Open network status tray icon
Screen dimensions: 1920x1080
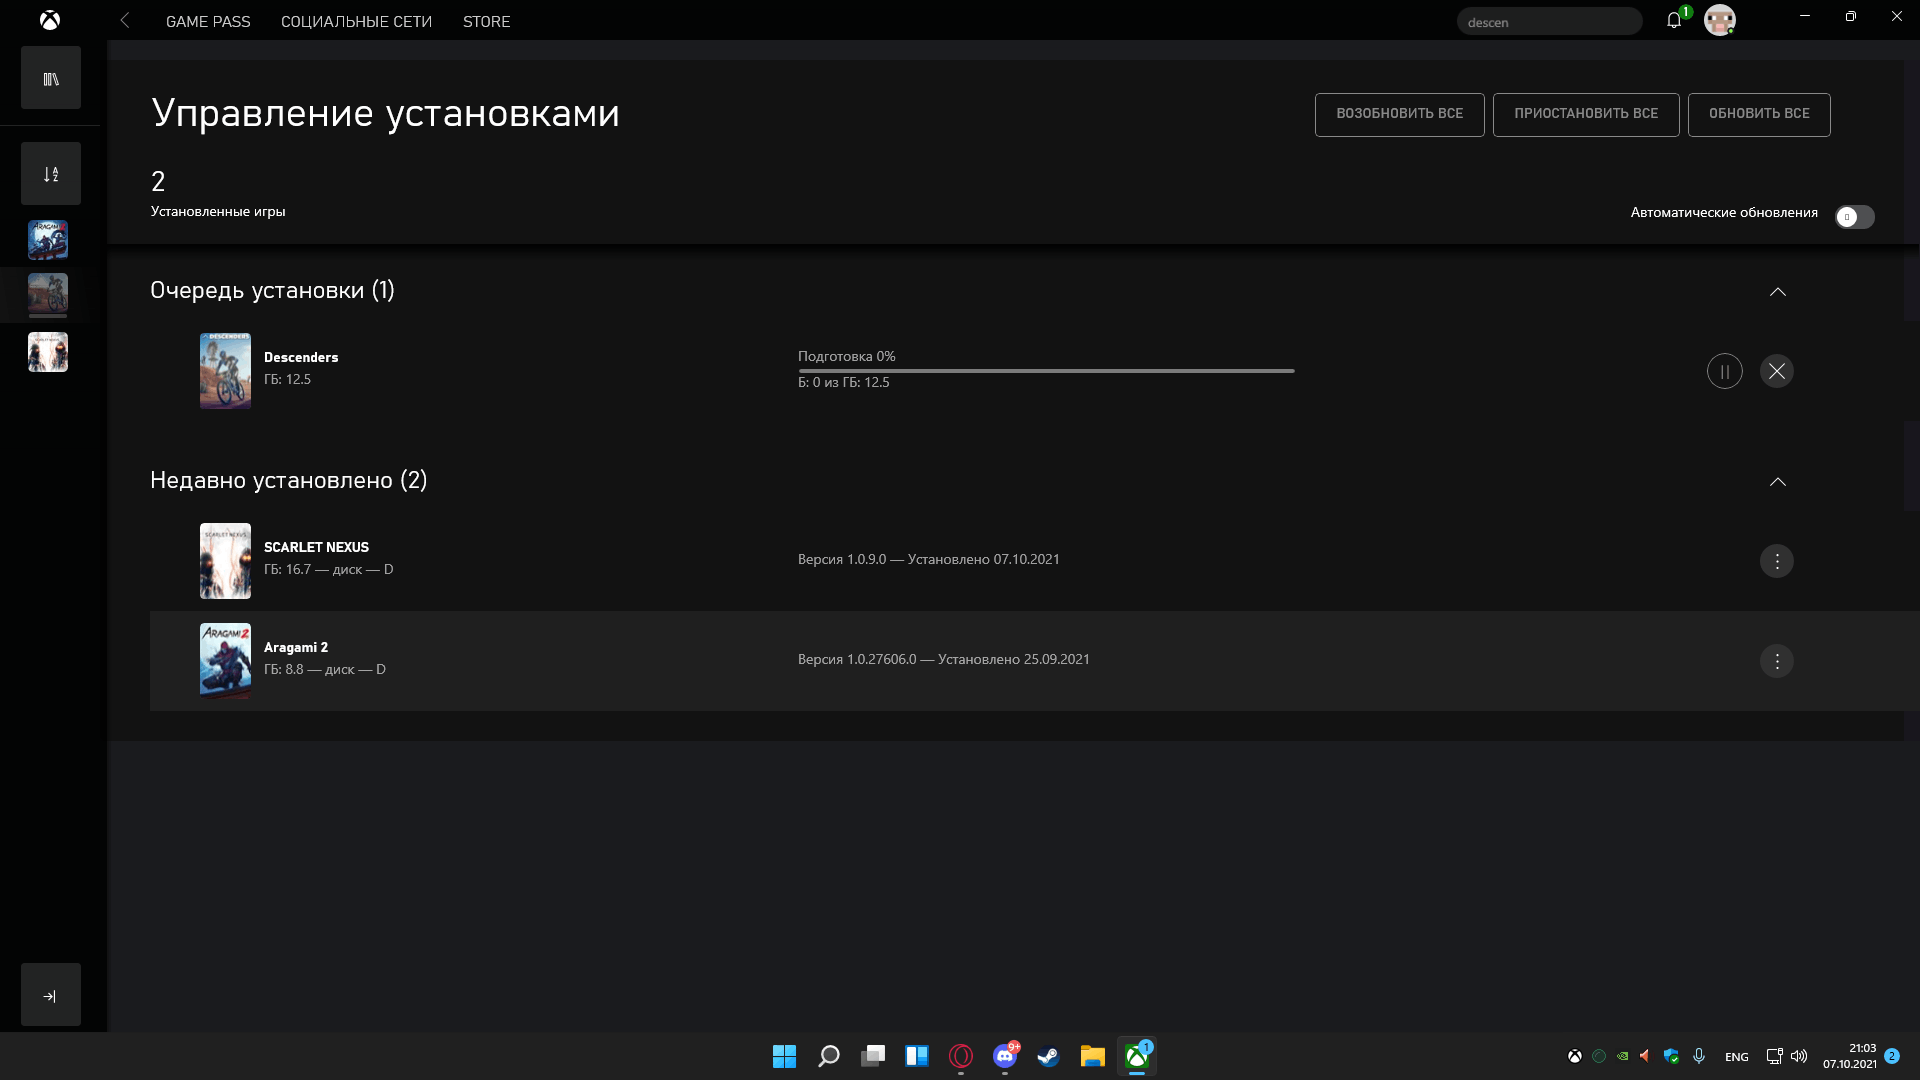1774,1056
